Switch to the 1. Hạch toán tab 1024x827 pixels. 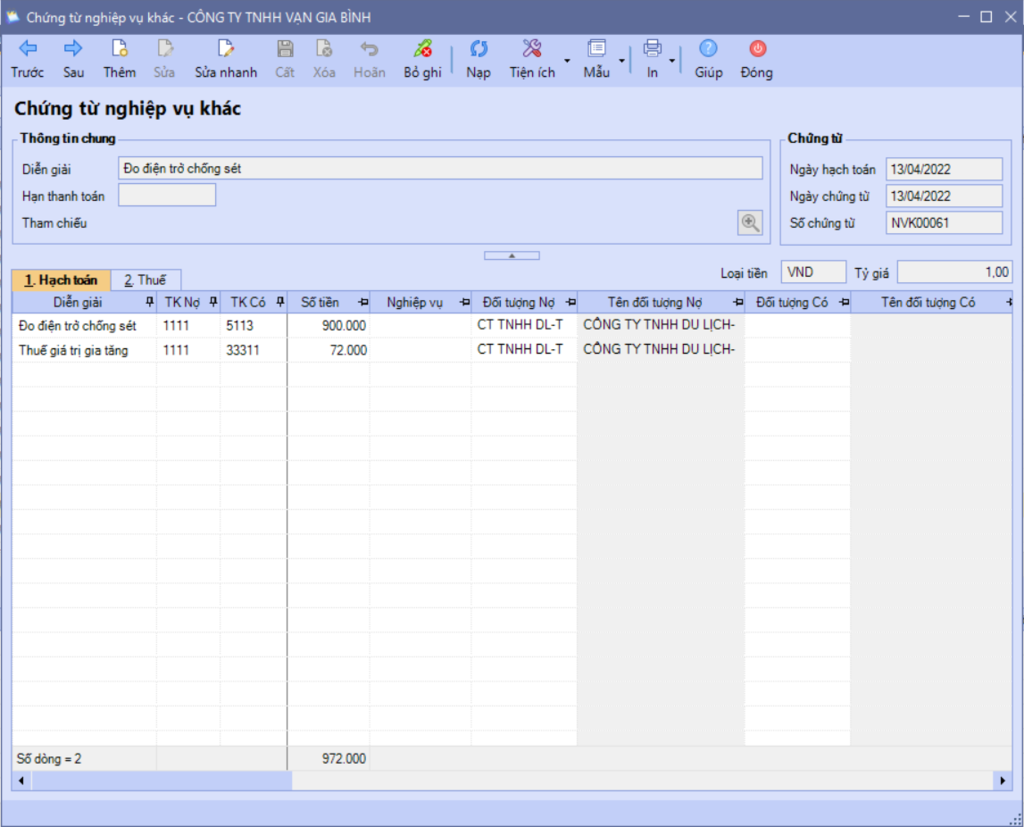61,280
